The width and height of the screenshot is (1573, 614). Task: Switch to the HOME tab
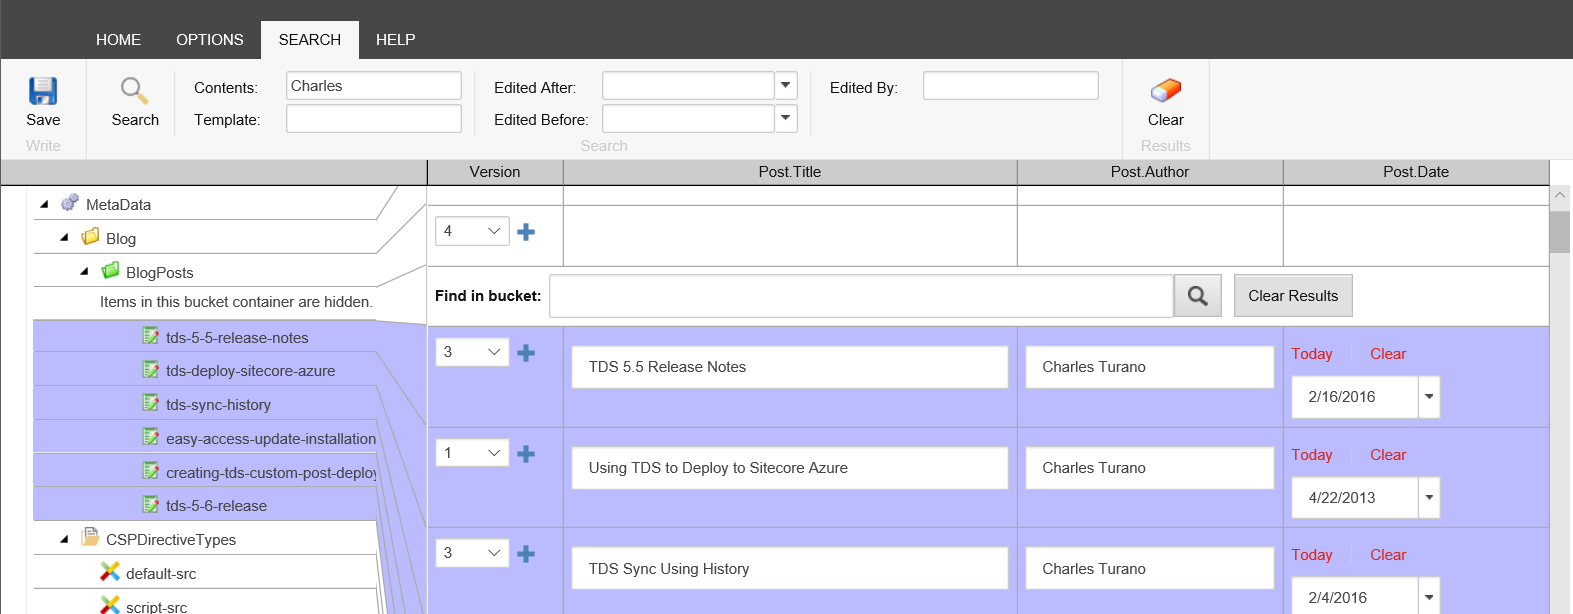point(118,40)
